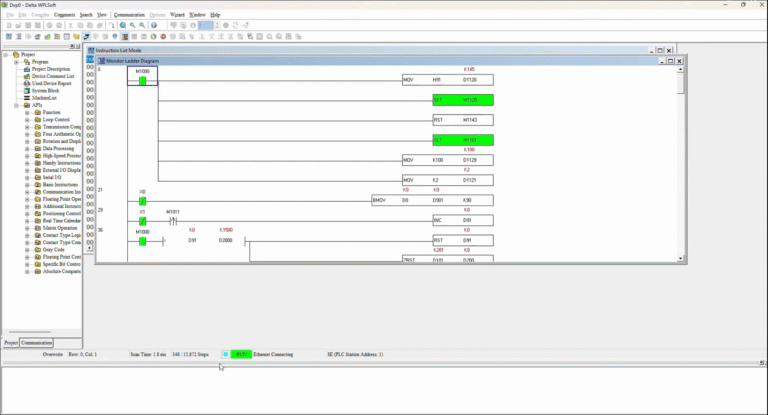
Task: Expand the Matrix Operation API folder
Action: point(27,228)
